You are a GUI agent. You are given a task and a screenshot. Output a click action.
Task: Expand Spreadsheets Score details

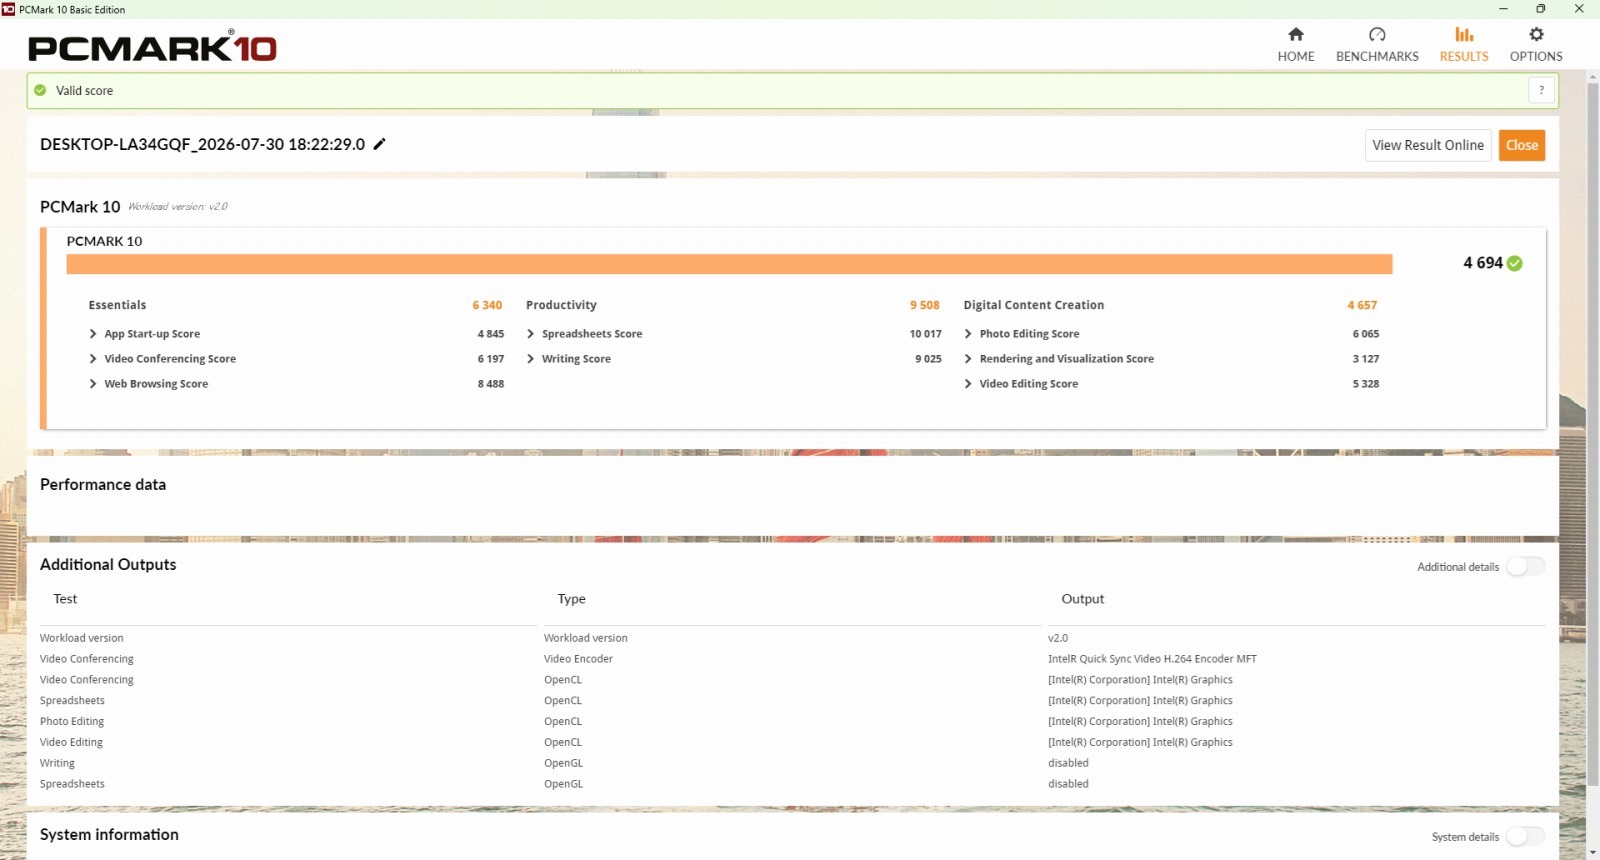tap(531, 334)
